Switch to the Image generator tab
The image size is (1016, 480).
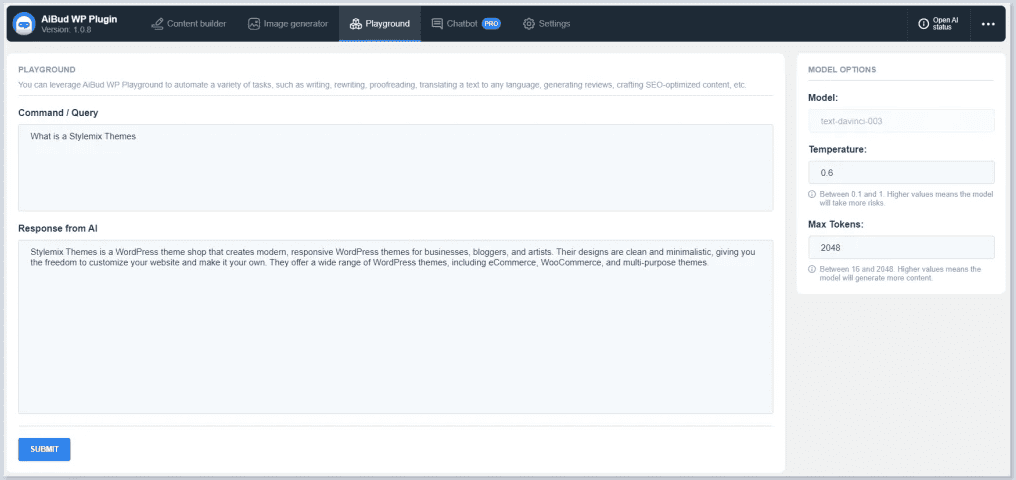tap(288, 24)
